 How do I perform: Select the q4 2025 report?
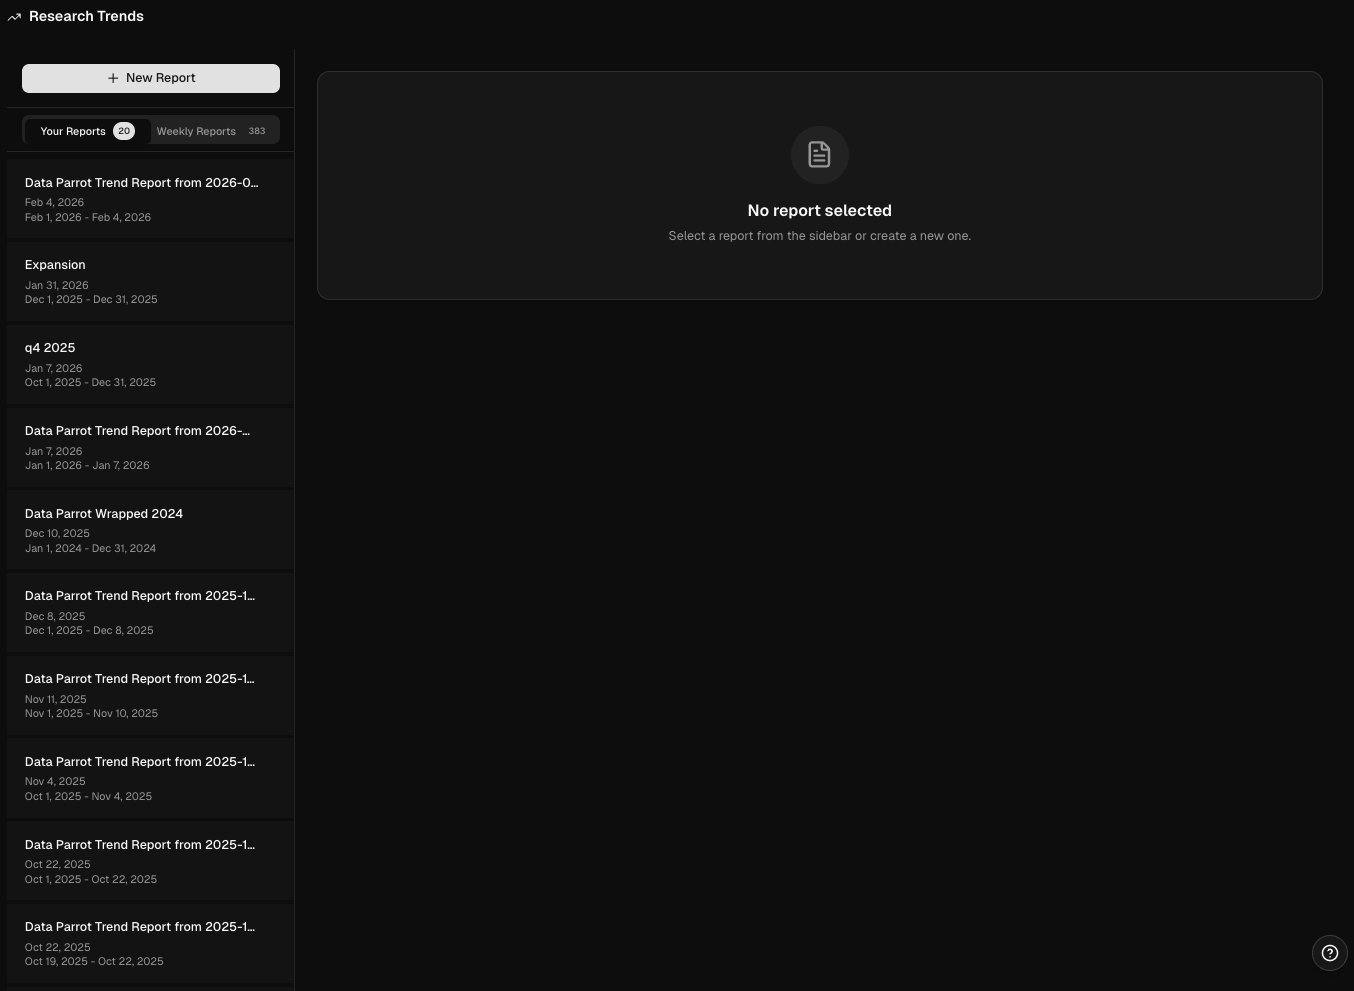tap(150, 364)
